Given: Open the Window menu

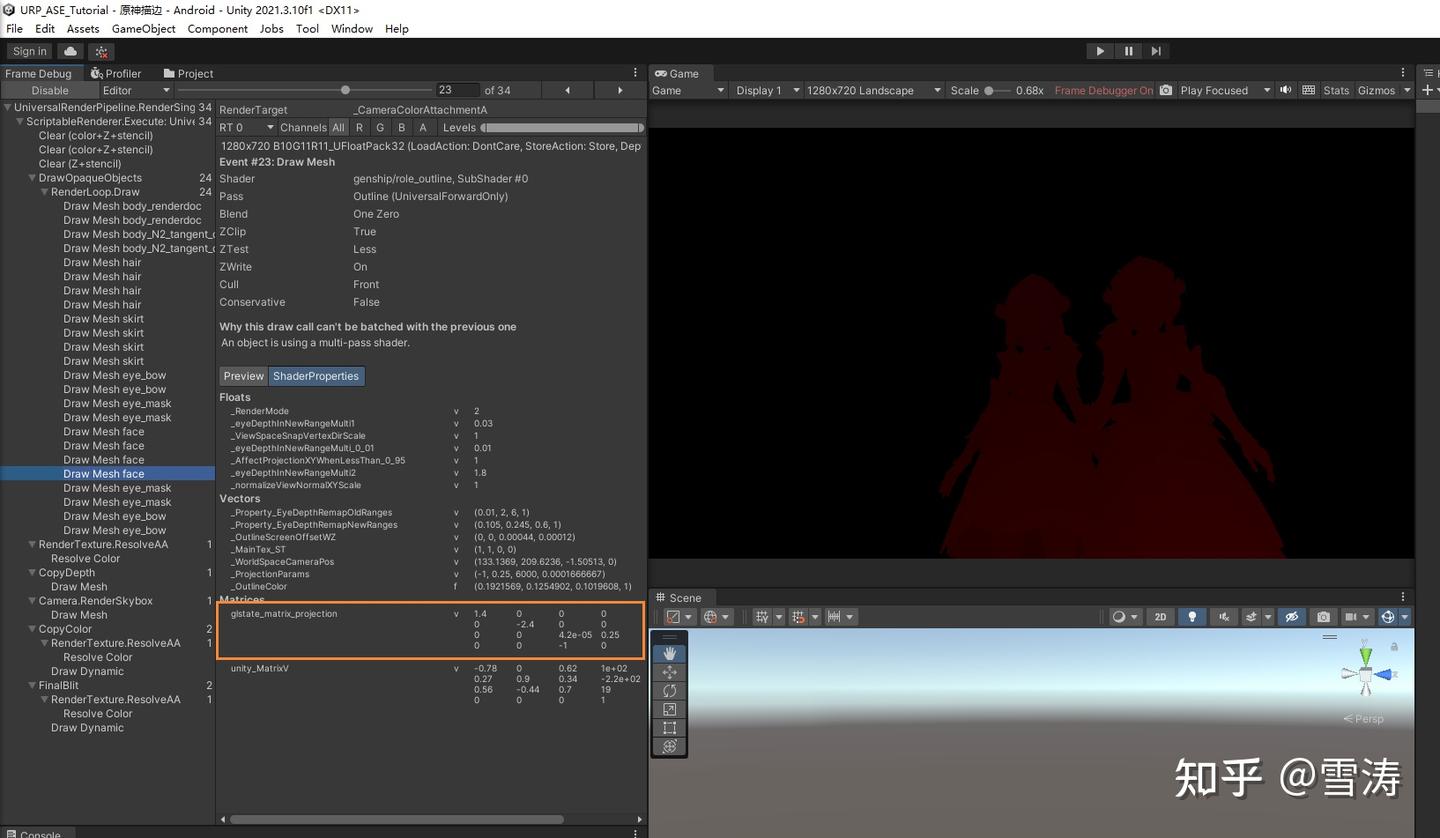Looking at the screenshot, I should (351, 29).
